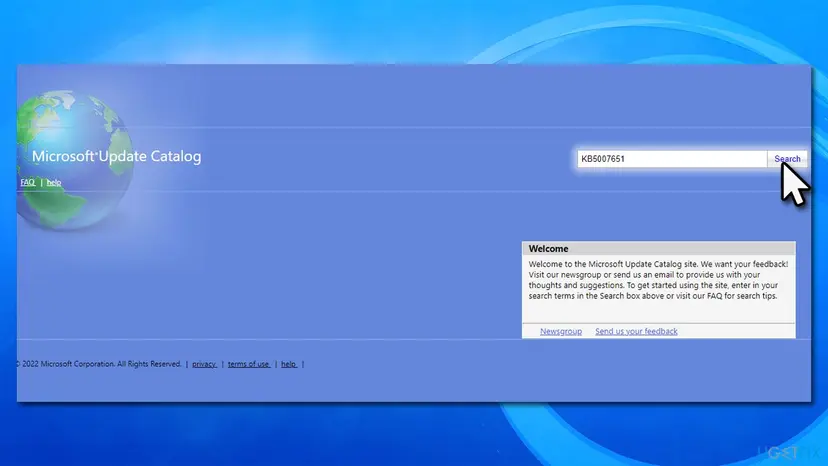Open the Newsgroup link in Welcome box
This screenshot has height=466, width=828.
coord(561,331)
